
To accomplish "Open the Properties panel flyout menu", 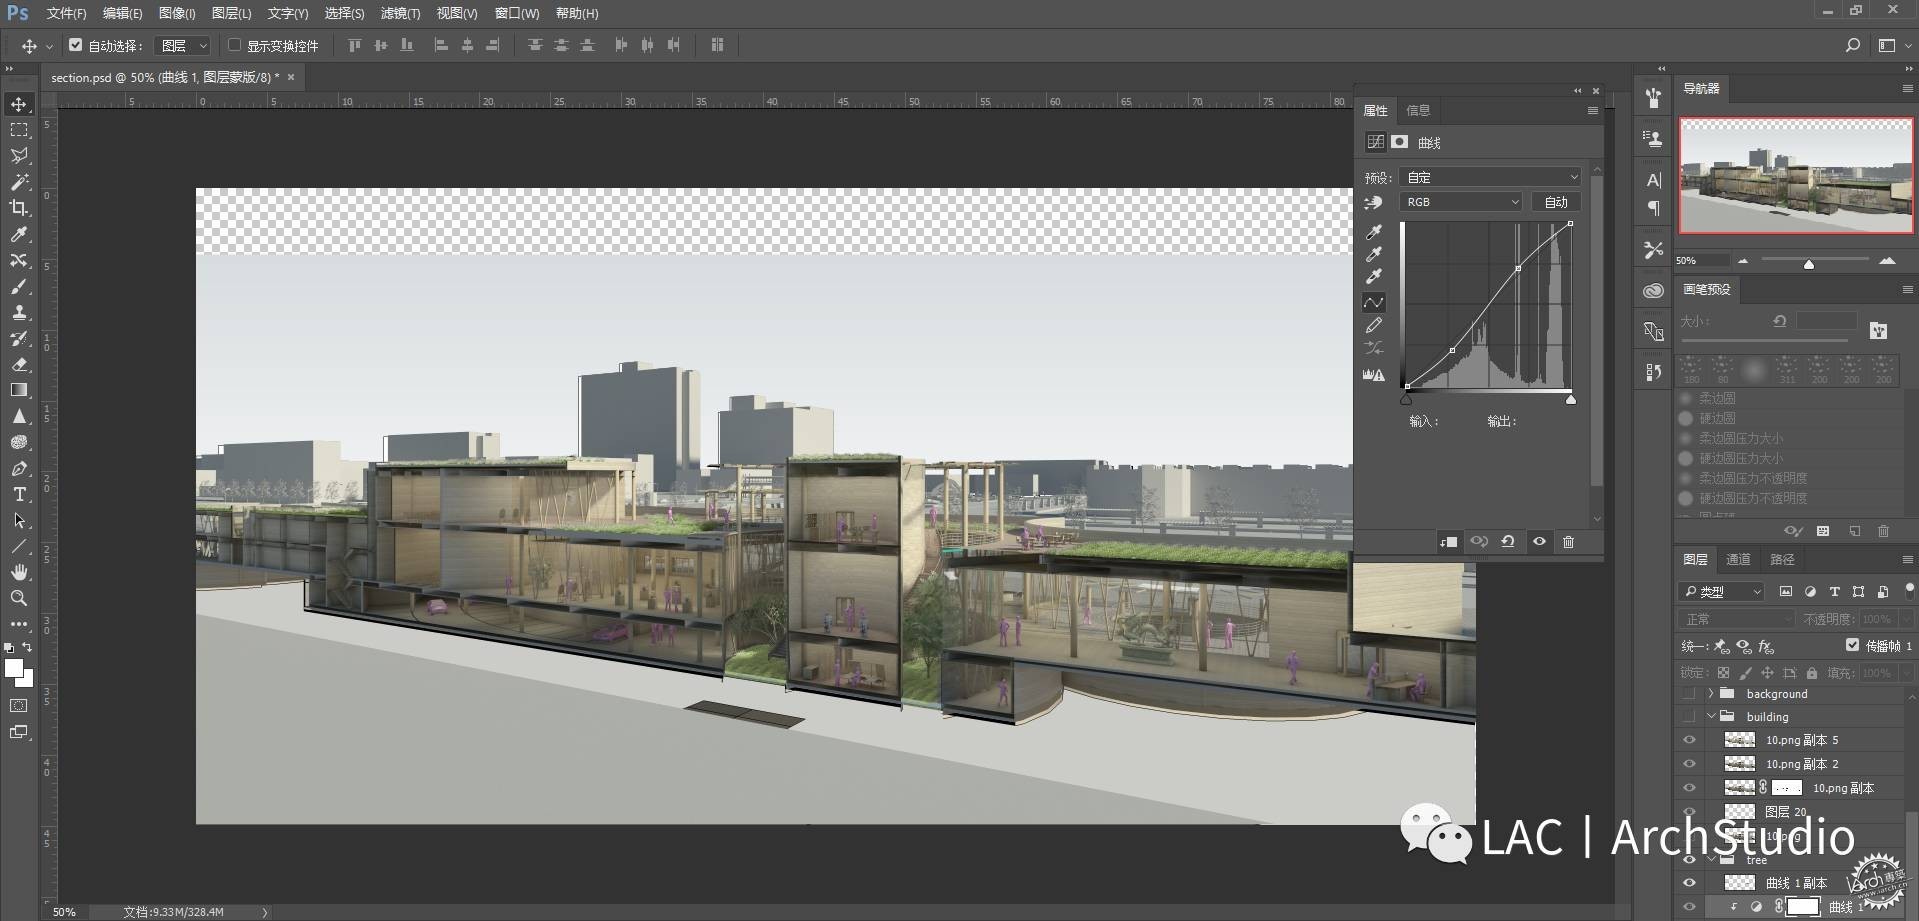I will tap(1592, 111).
